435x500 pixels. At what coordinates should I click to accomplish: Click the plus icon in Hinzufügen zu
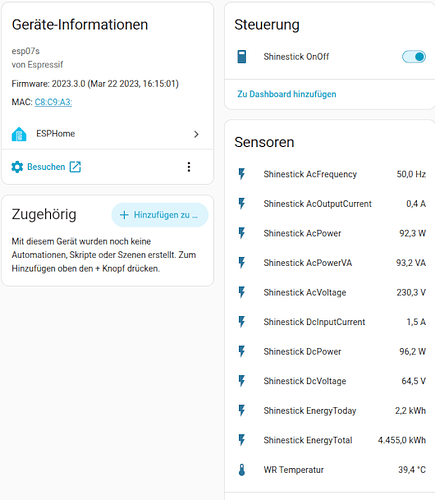coord(124,215)
